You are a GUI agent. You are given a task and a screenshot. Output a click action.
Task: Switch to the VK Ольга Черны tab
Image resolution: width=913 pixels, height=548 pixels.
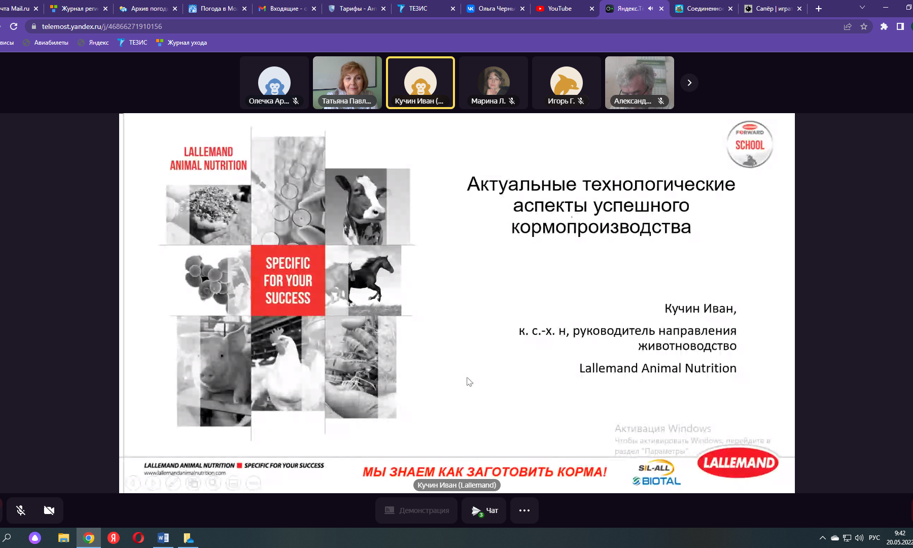pos(495,8)
